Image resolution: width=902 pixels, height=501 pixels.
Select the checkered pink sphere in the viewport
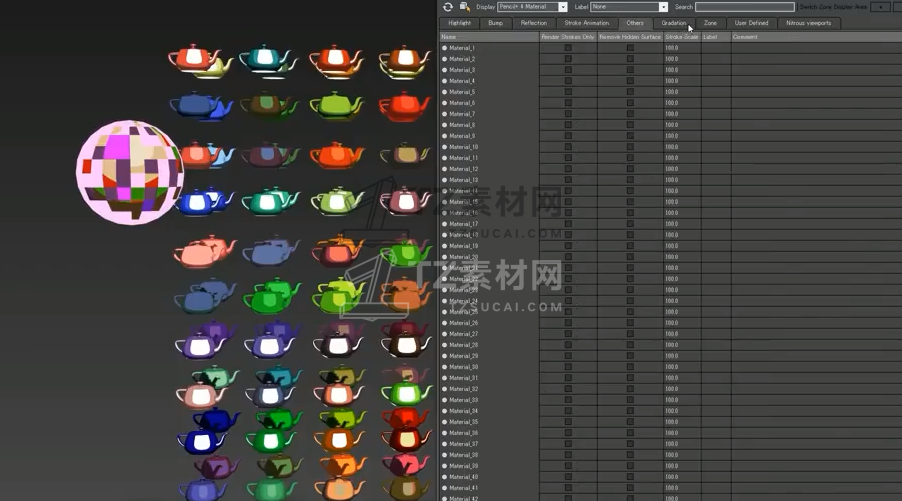[x=129, y=172]
